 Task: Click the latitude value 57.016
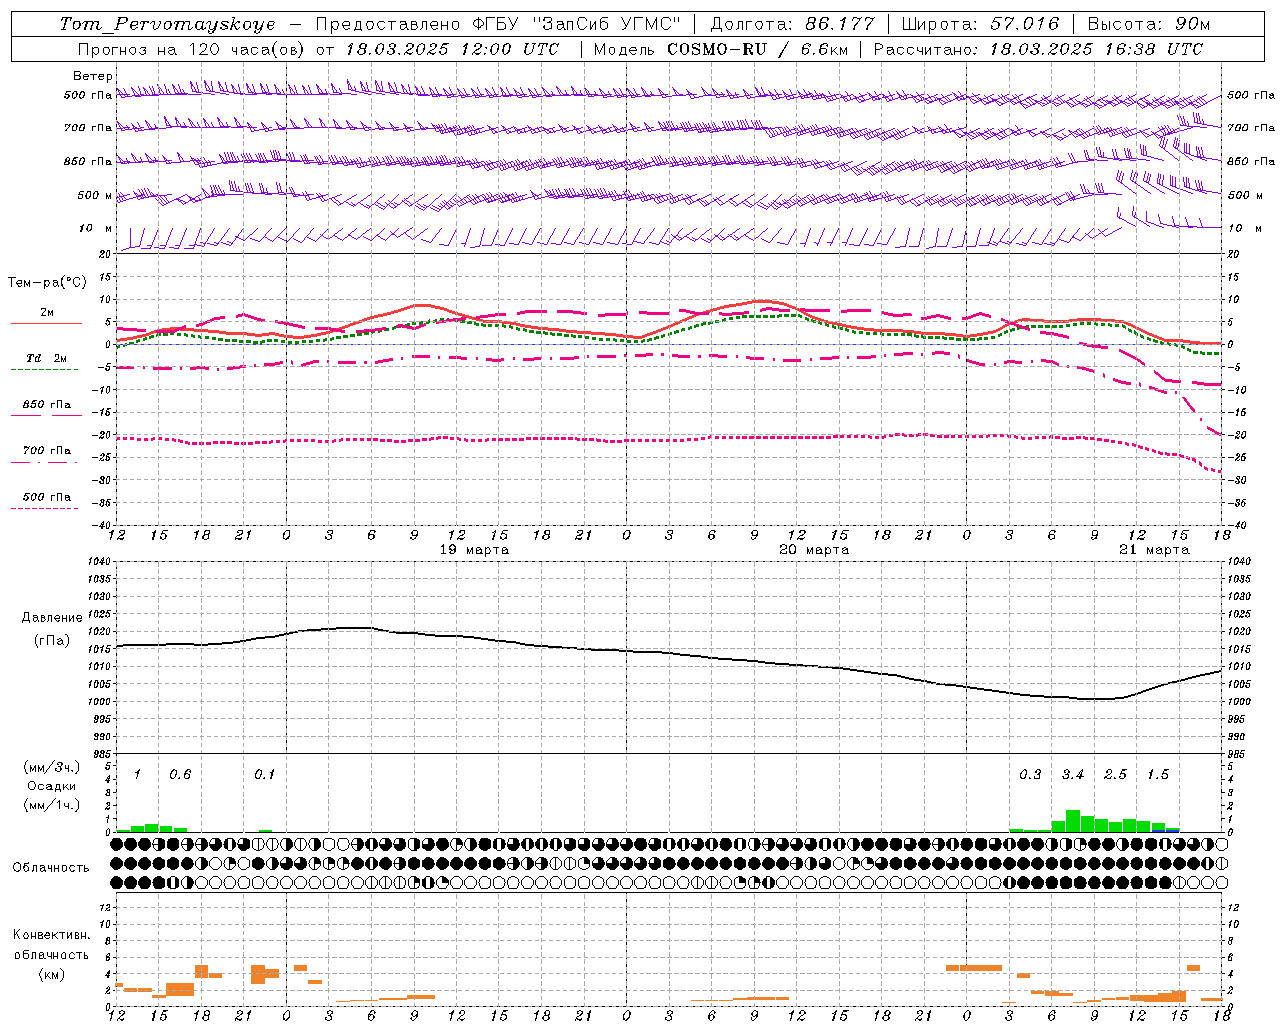(x=1024, y=24)
